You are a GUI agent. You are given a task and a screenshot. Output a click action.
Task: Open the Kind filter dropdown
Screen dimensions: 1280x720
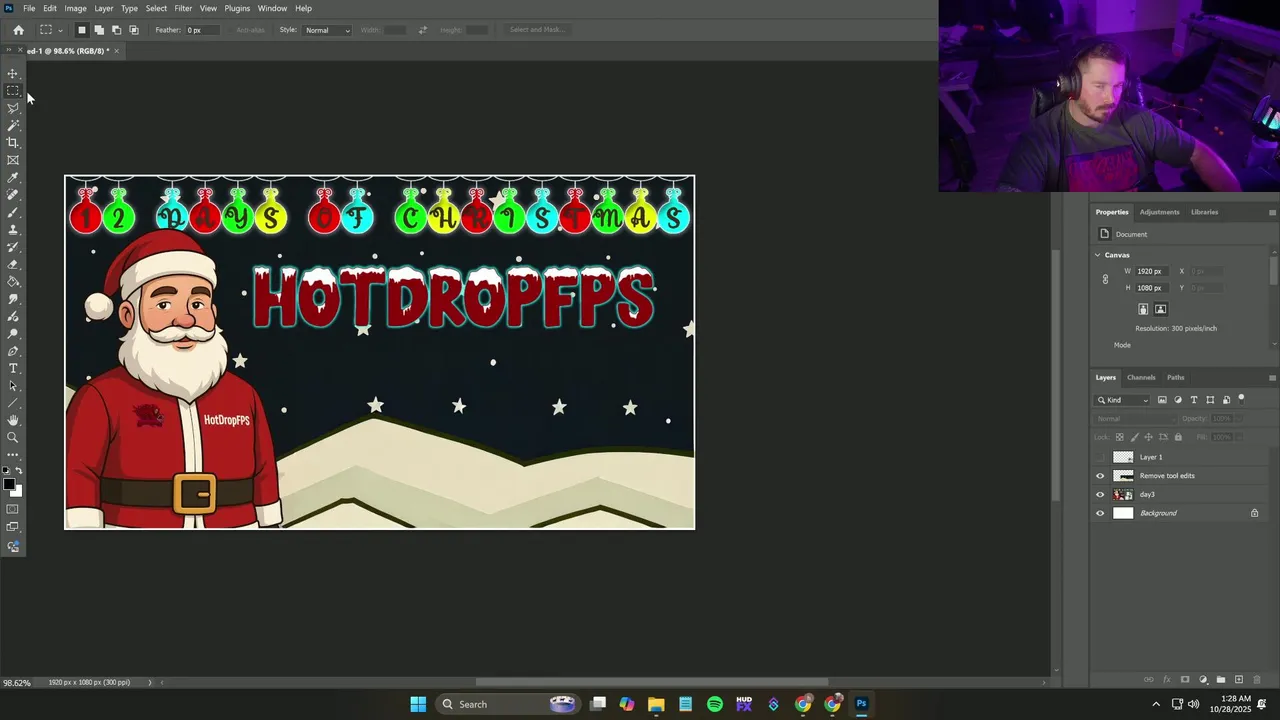point(1123,400)
